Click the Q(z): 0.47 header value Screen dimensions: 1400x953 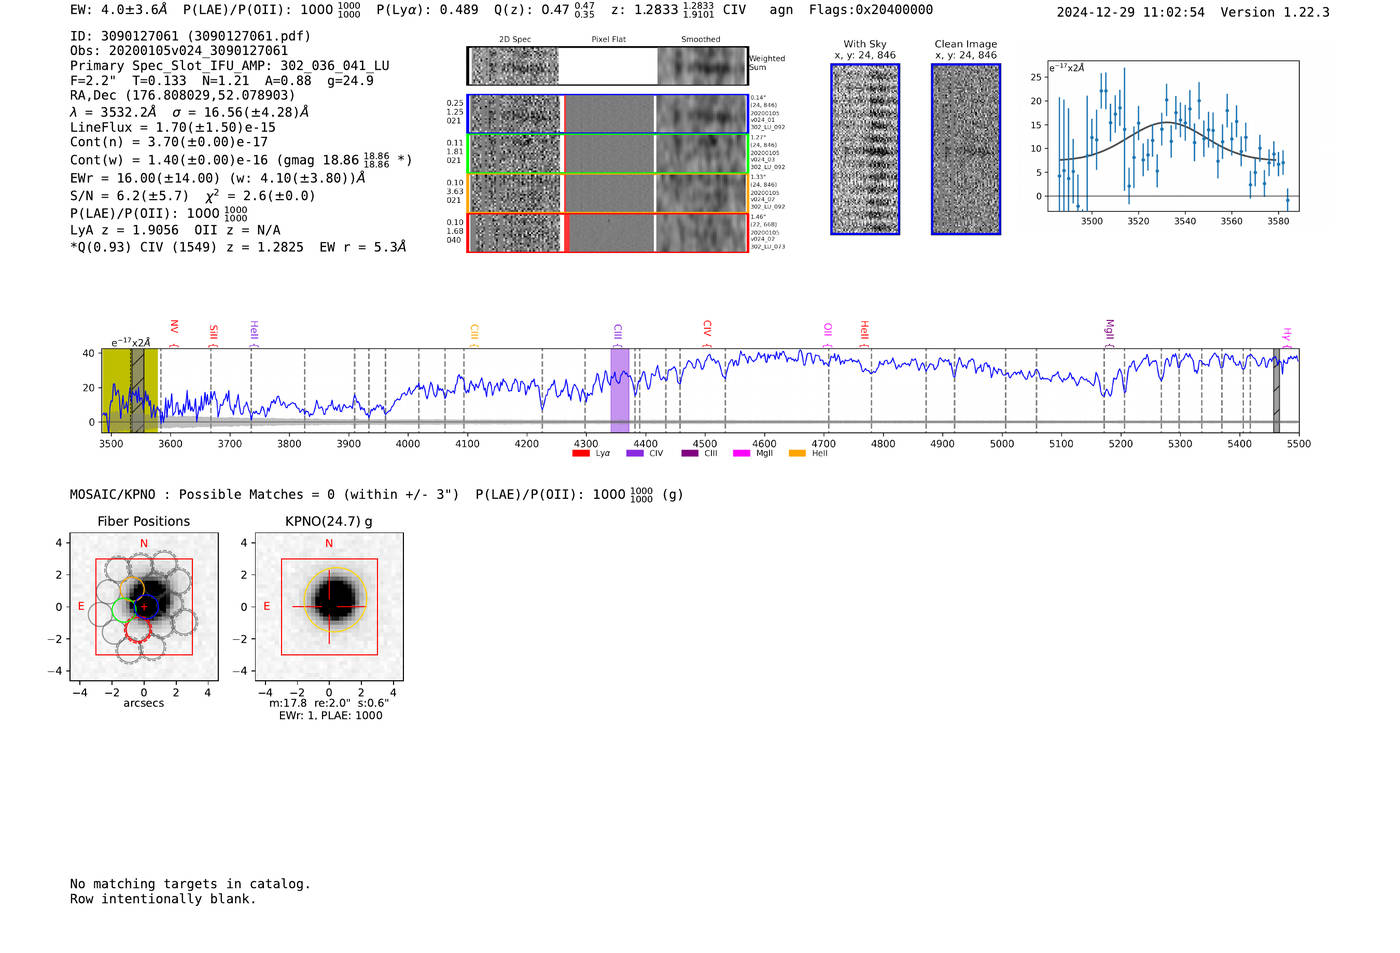pyautogui.click(x=544, y=10)
